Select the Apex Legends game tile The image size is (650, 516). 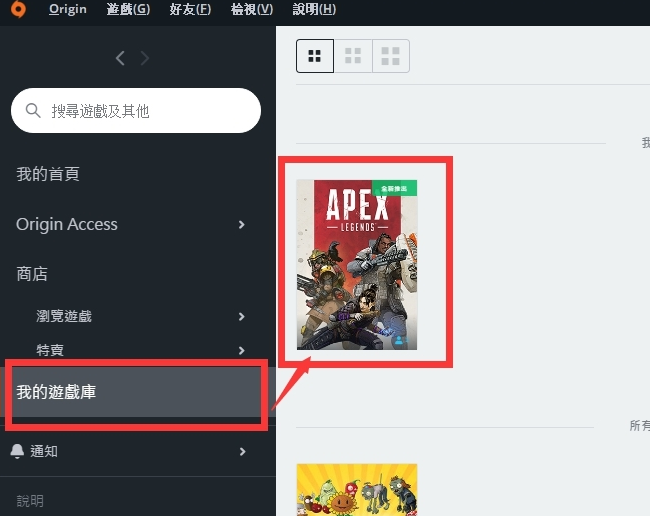[357, 265]
